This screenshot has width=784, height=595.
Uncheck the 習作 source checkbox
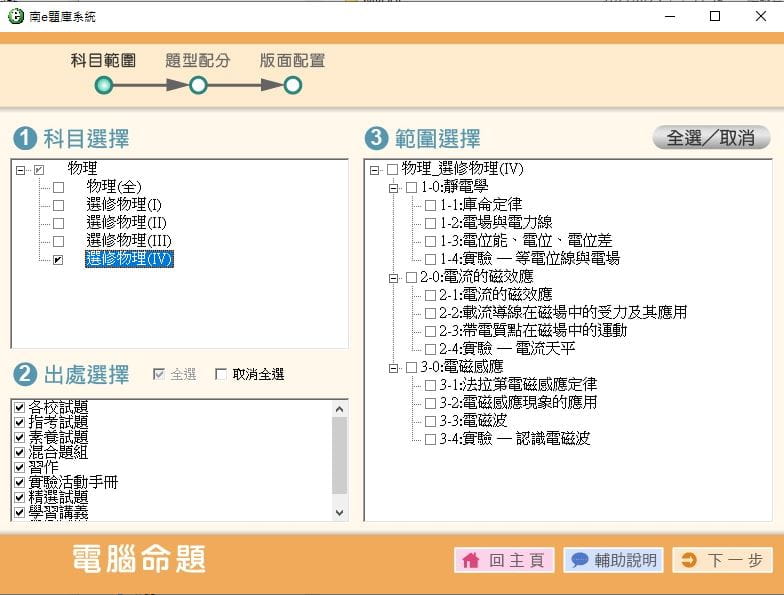20,467
